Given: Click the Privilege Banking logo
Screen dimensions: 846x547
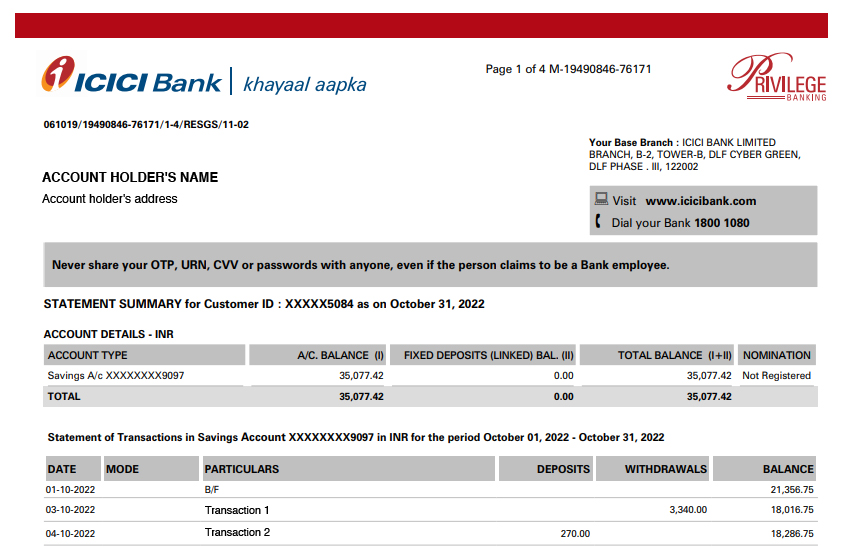Looking at the screenshot, I should (x=776, y=77).
